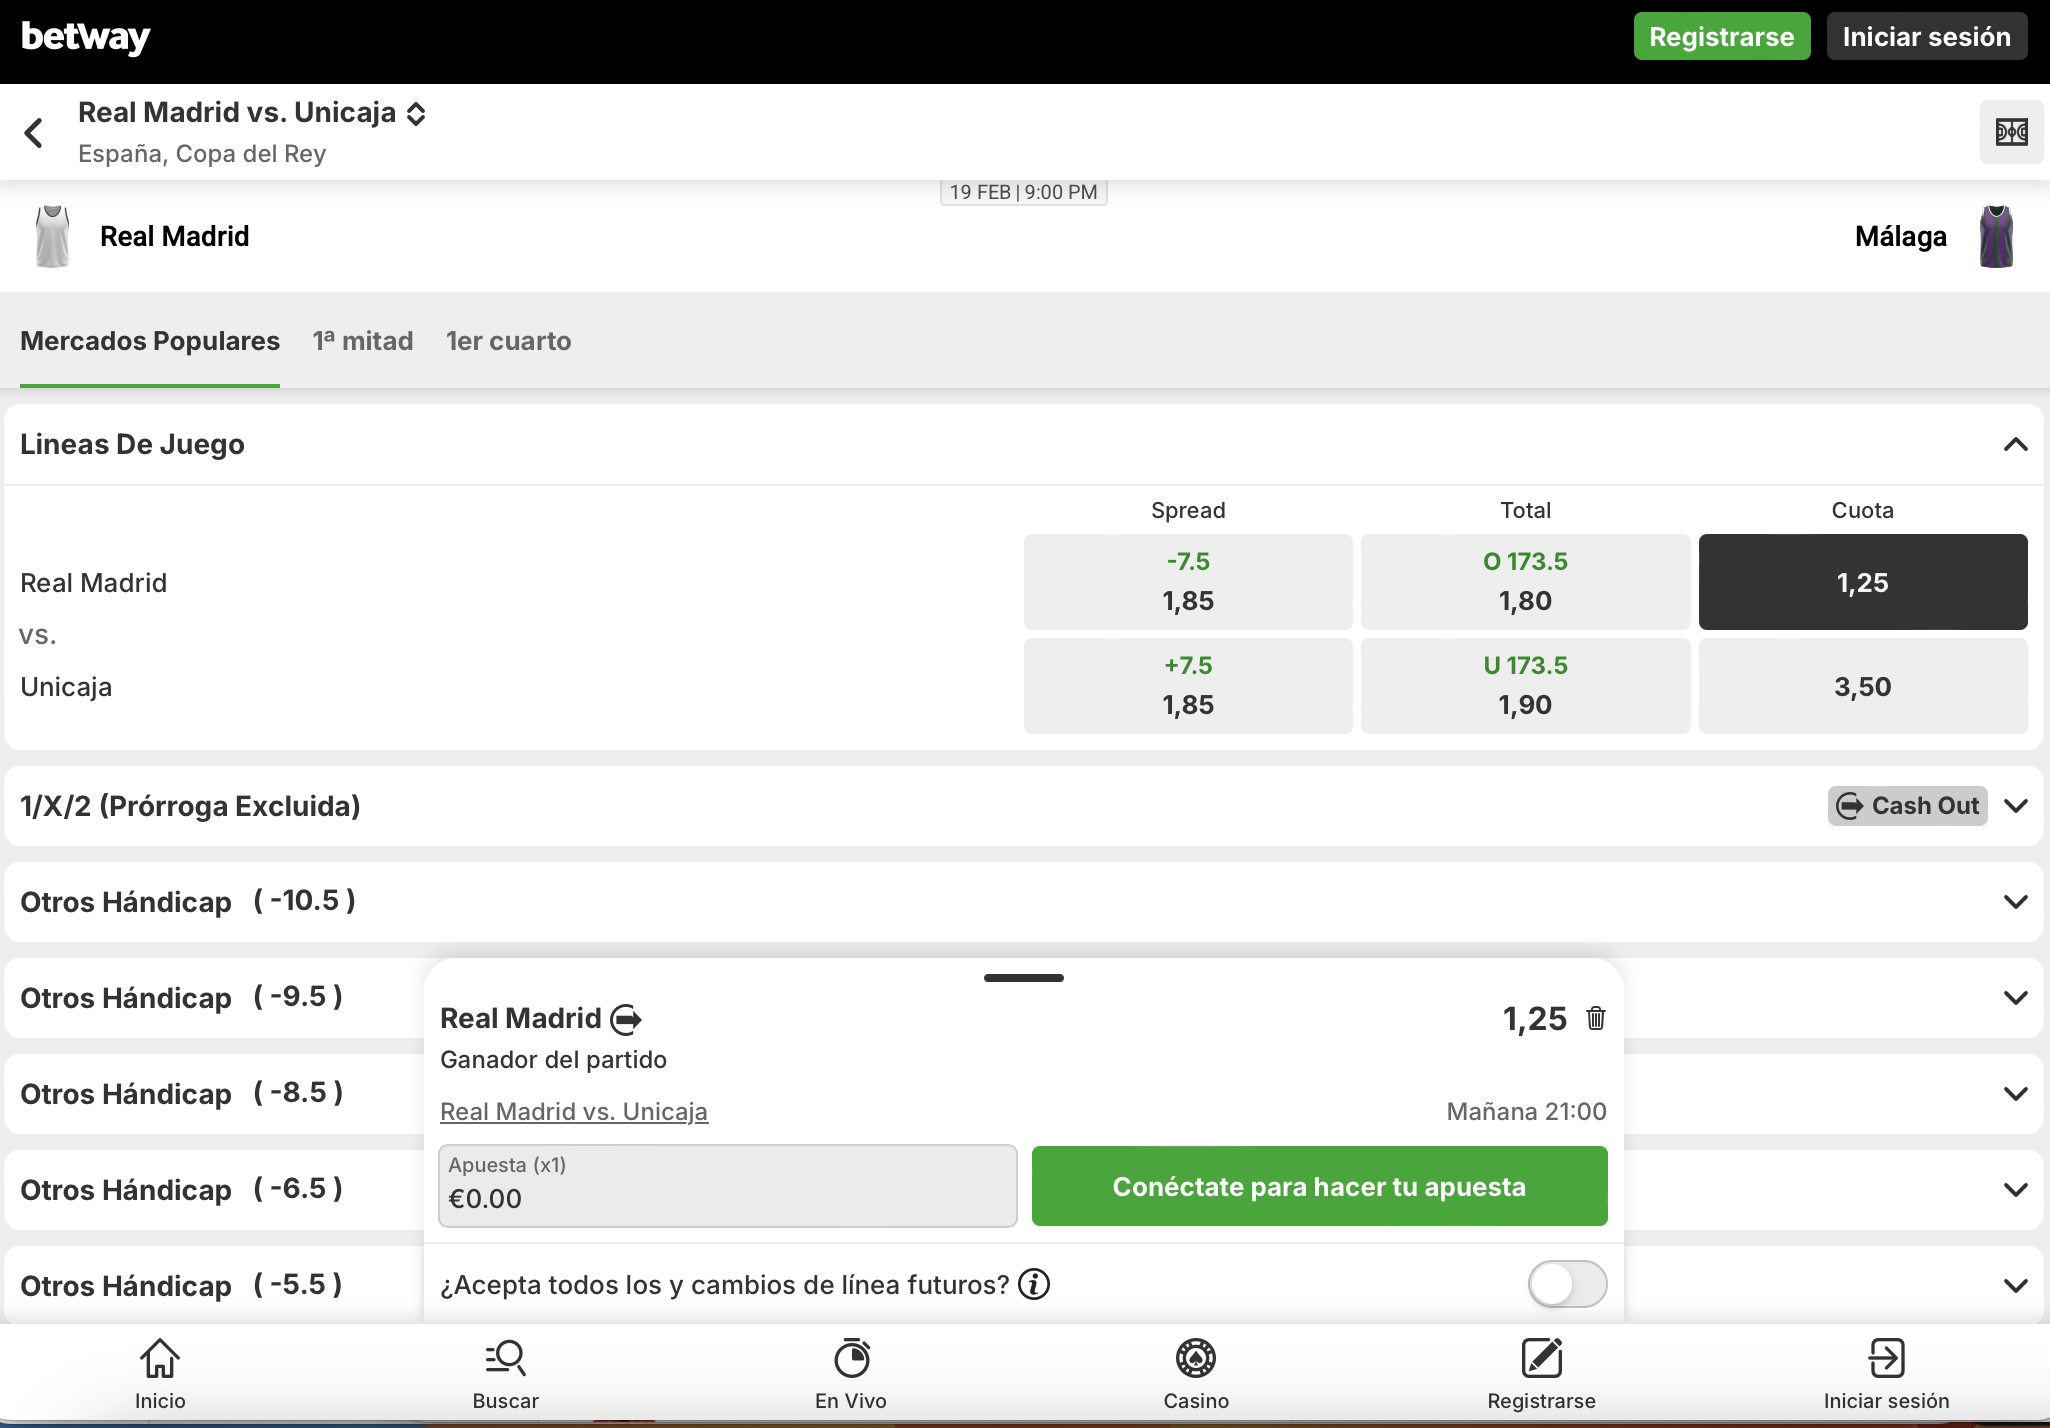Tap the info icon about line changes
The image size is (2050, 1428).
coord(1034,1284)
